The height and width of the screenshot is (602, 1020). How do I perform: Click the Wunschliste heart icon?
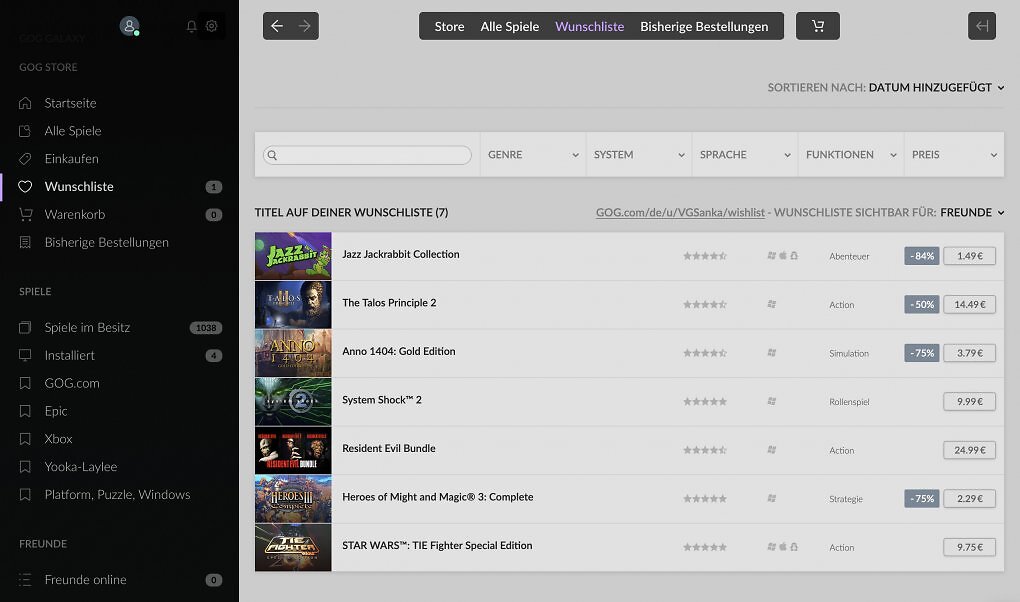[25, 187]
